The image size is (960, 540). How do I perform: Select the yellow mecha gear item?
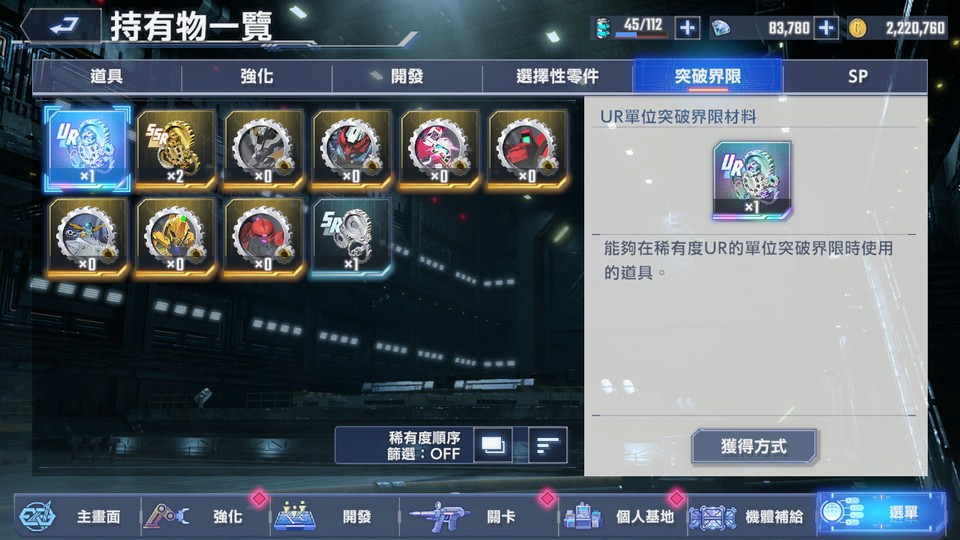[175, 237]
